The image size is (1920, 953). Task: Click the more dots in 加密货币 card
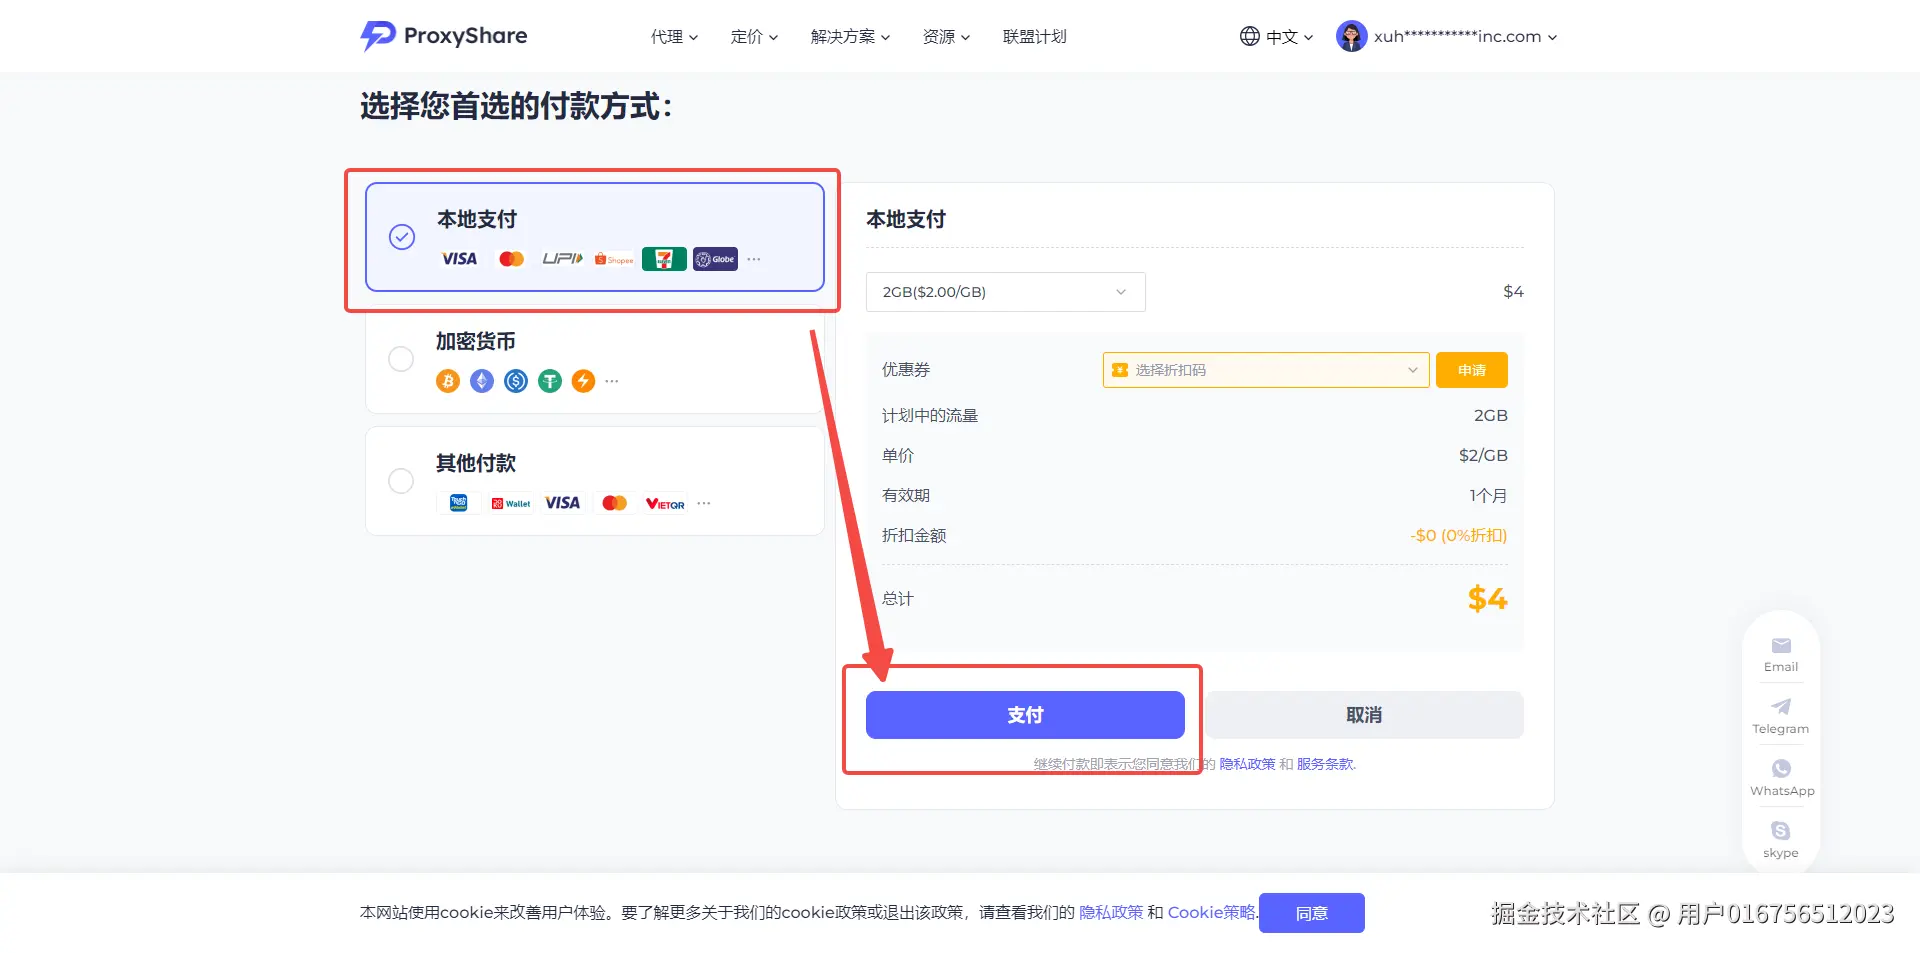[612, 381]
